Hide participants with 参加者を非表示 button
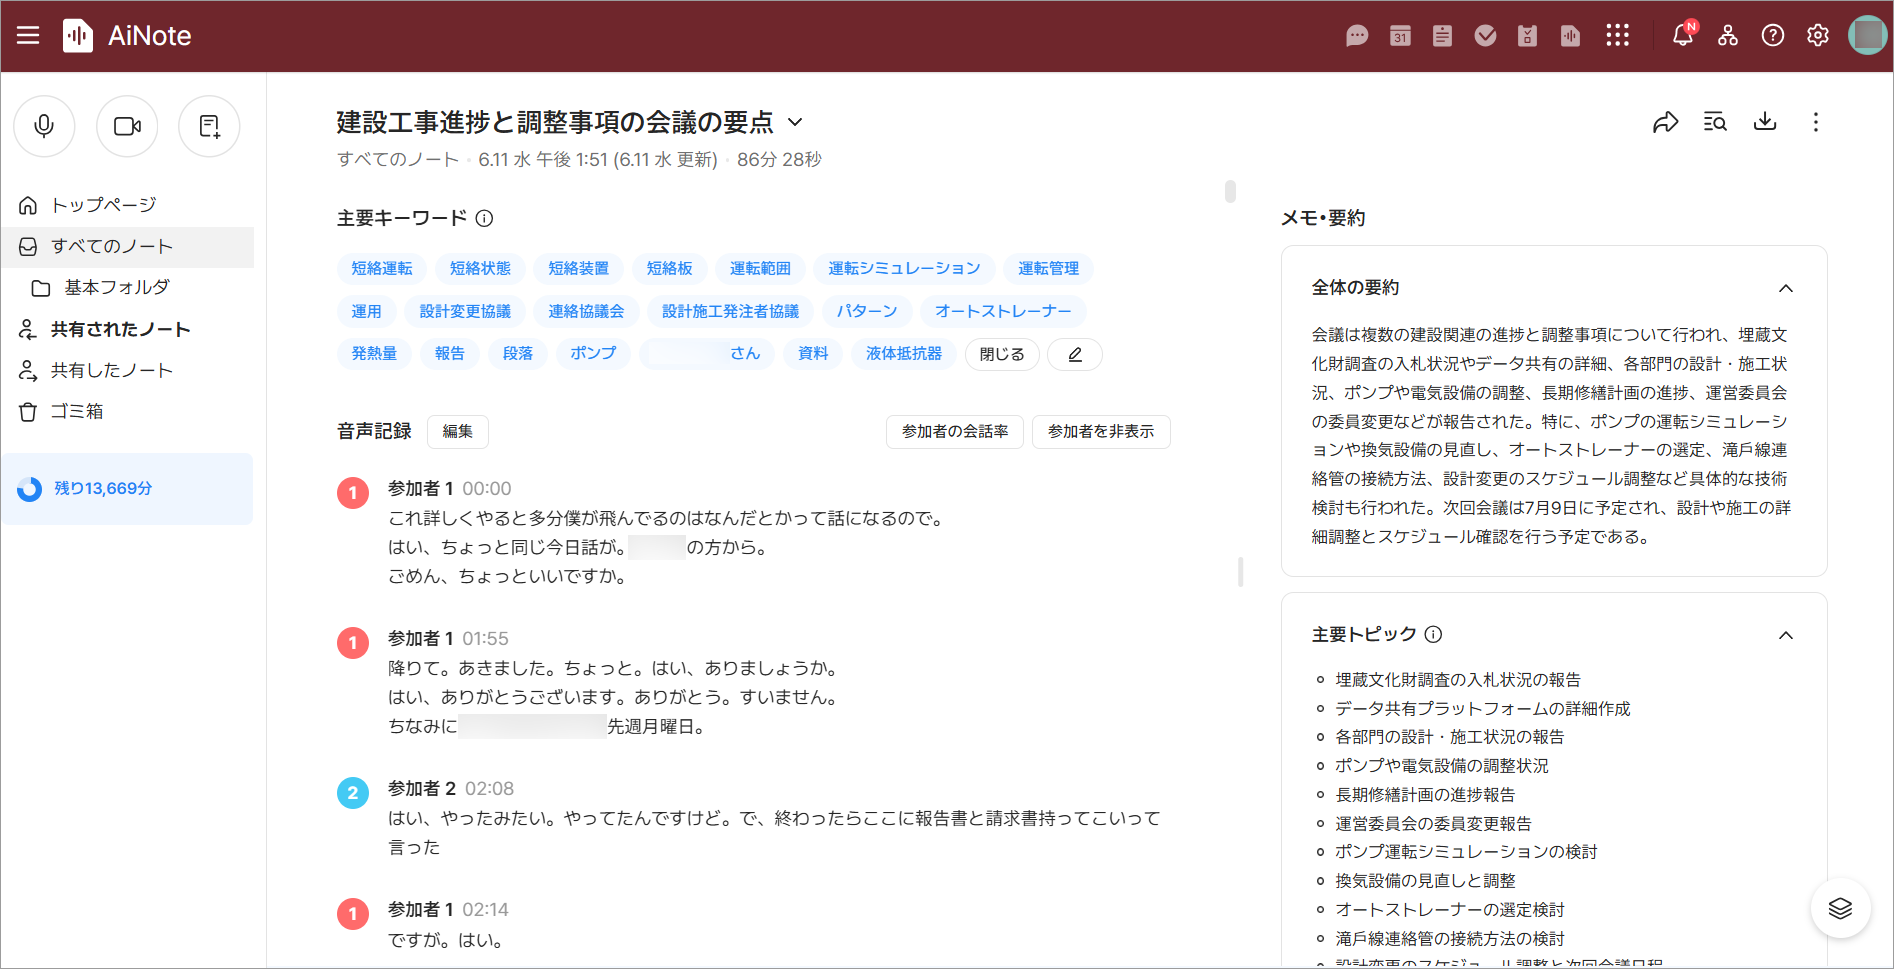This screenshot has width=1894, height=969. (x=1100, y=431)
